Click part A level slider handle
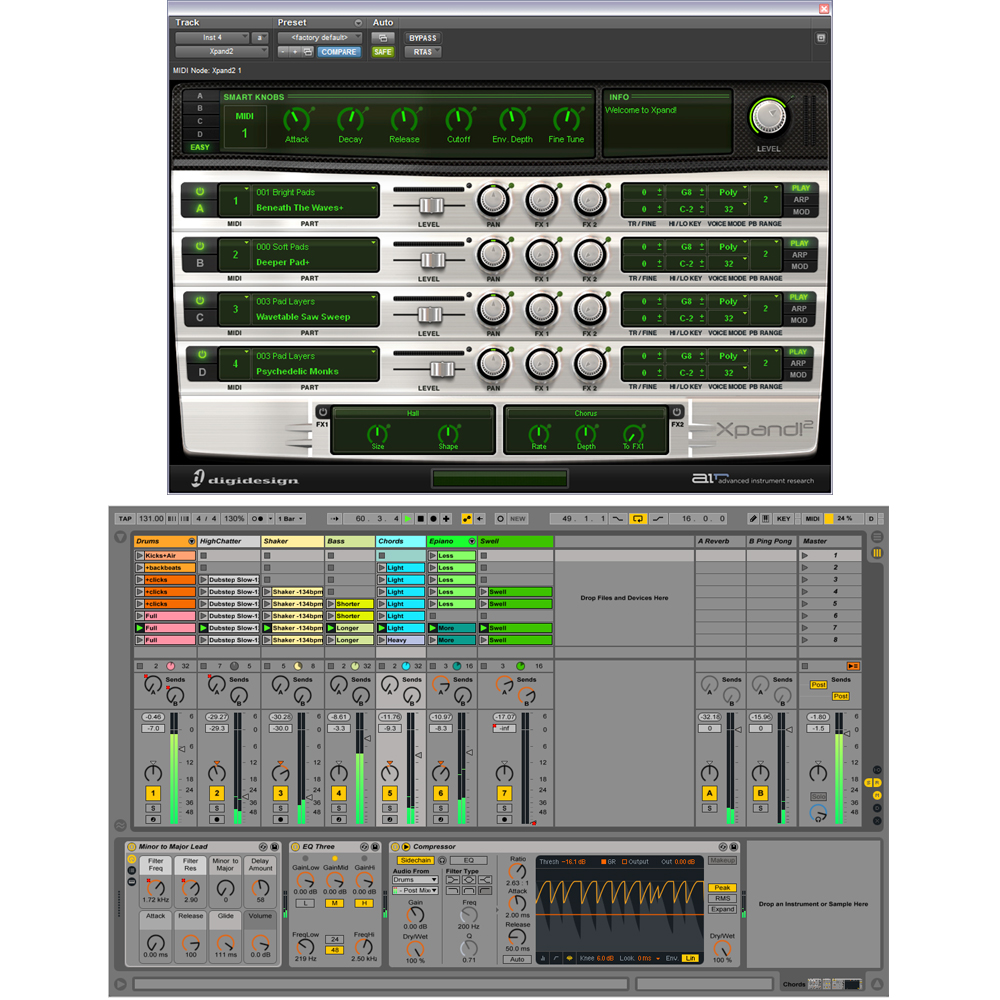The width and height of the screenshot is (1000, 1000). click(x=431, y=205)
